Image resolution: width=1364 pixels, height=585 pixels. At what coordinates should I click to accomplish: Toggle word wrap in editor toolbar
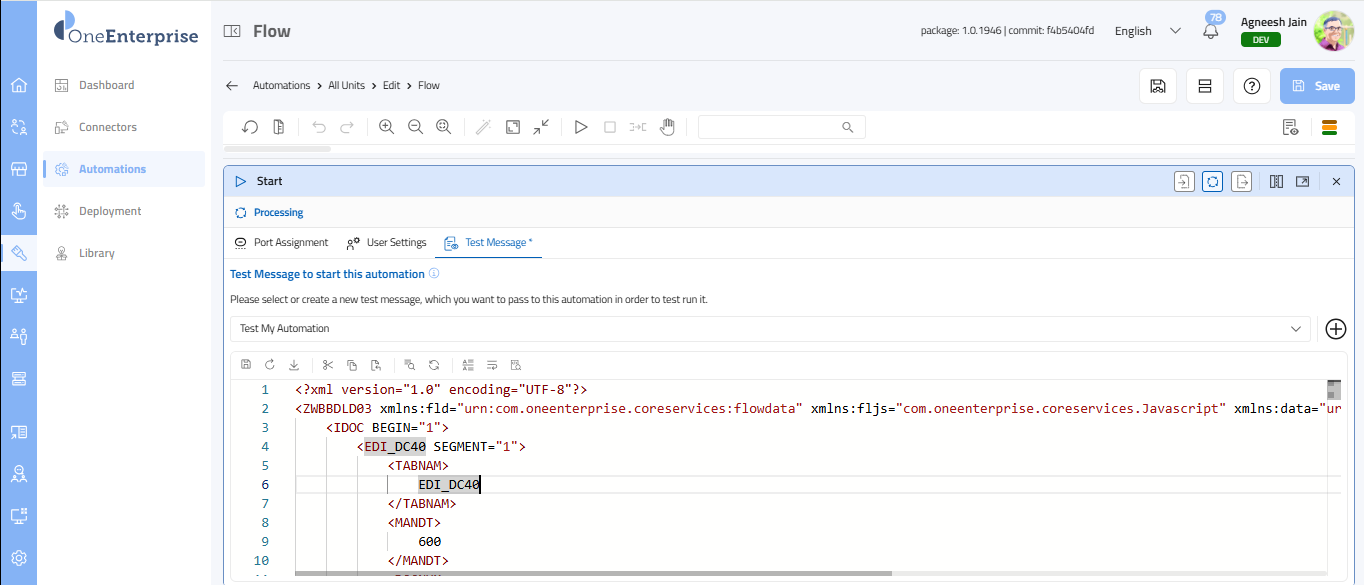(x=492, y=365)
